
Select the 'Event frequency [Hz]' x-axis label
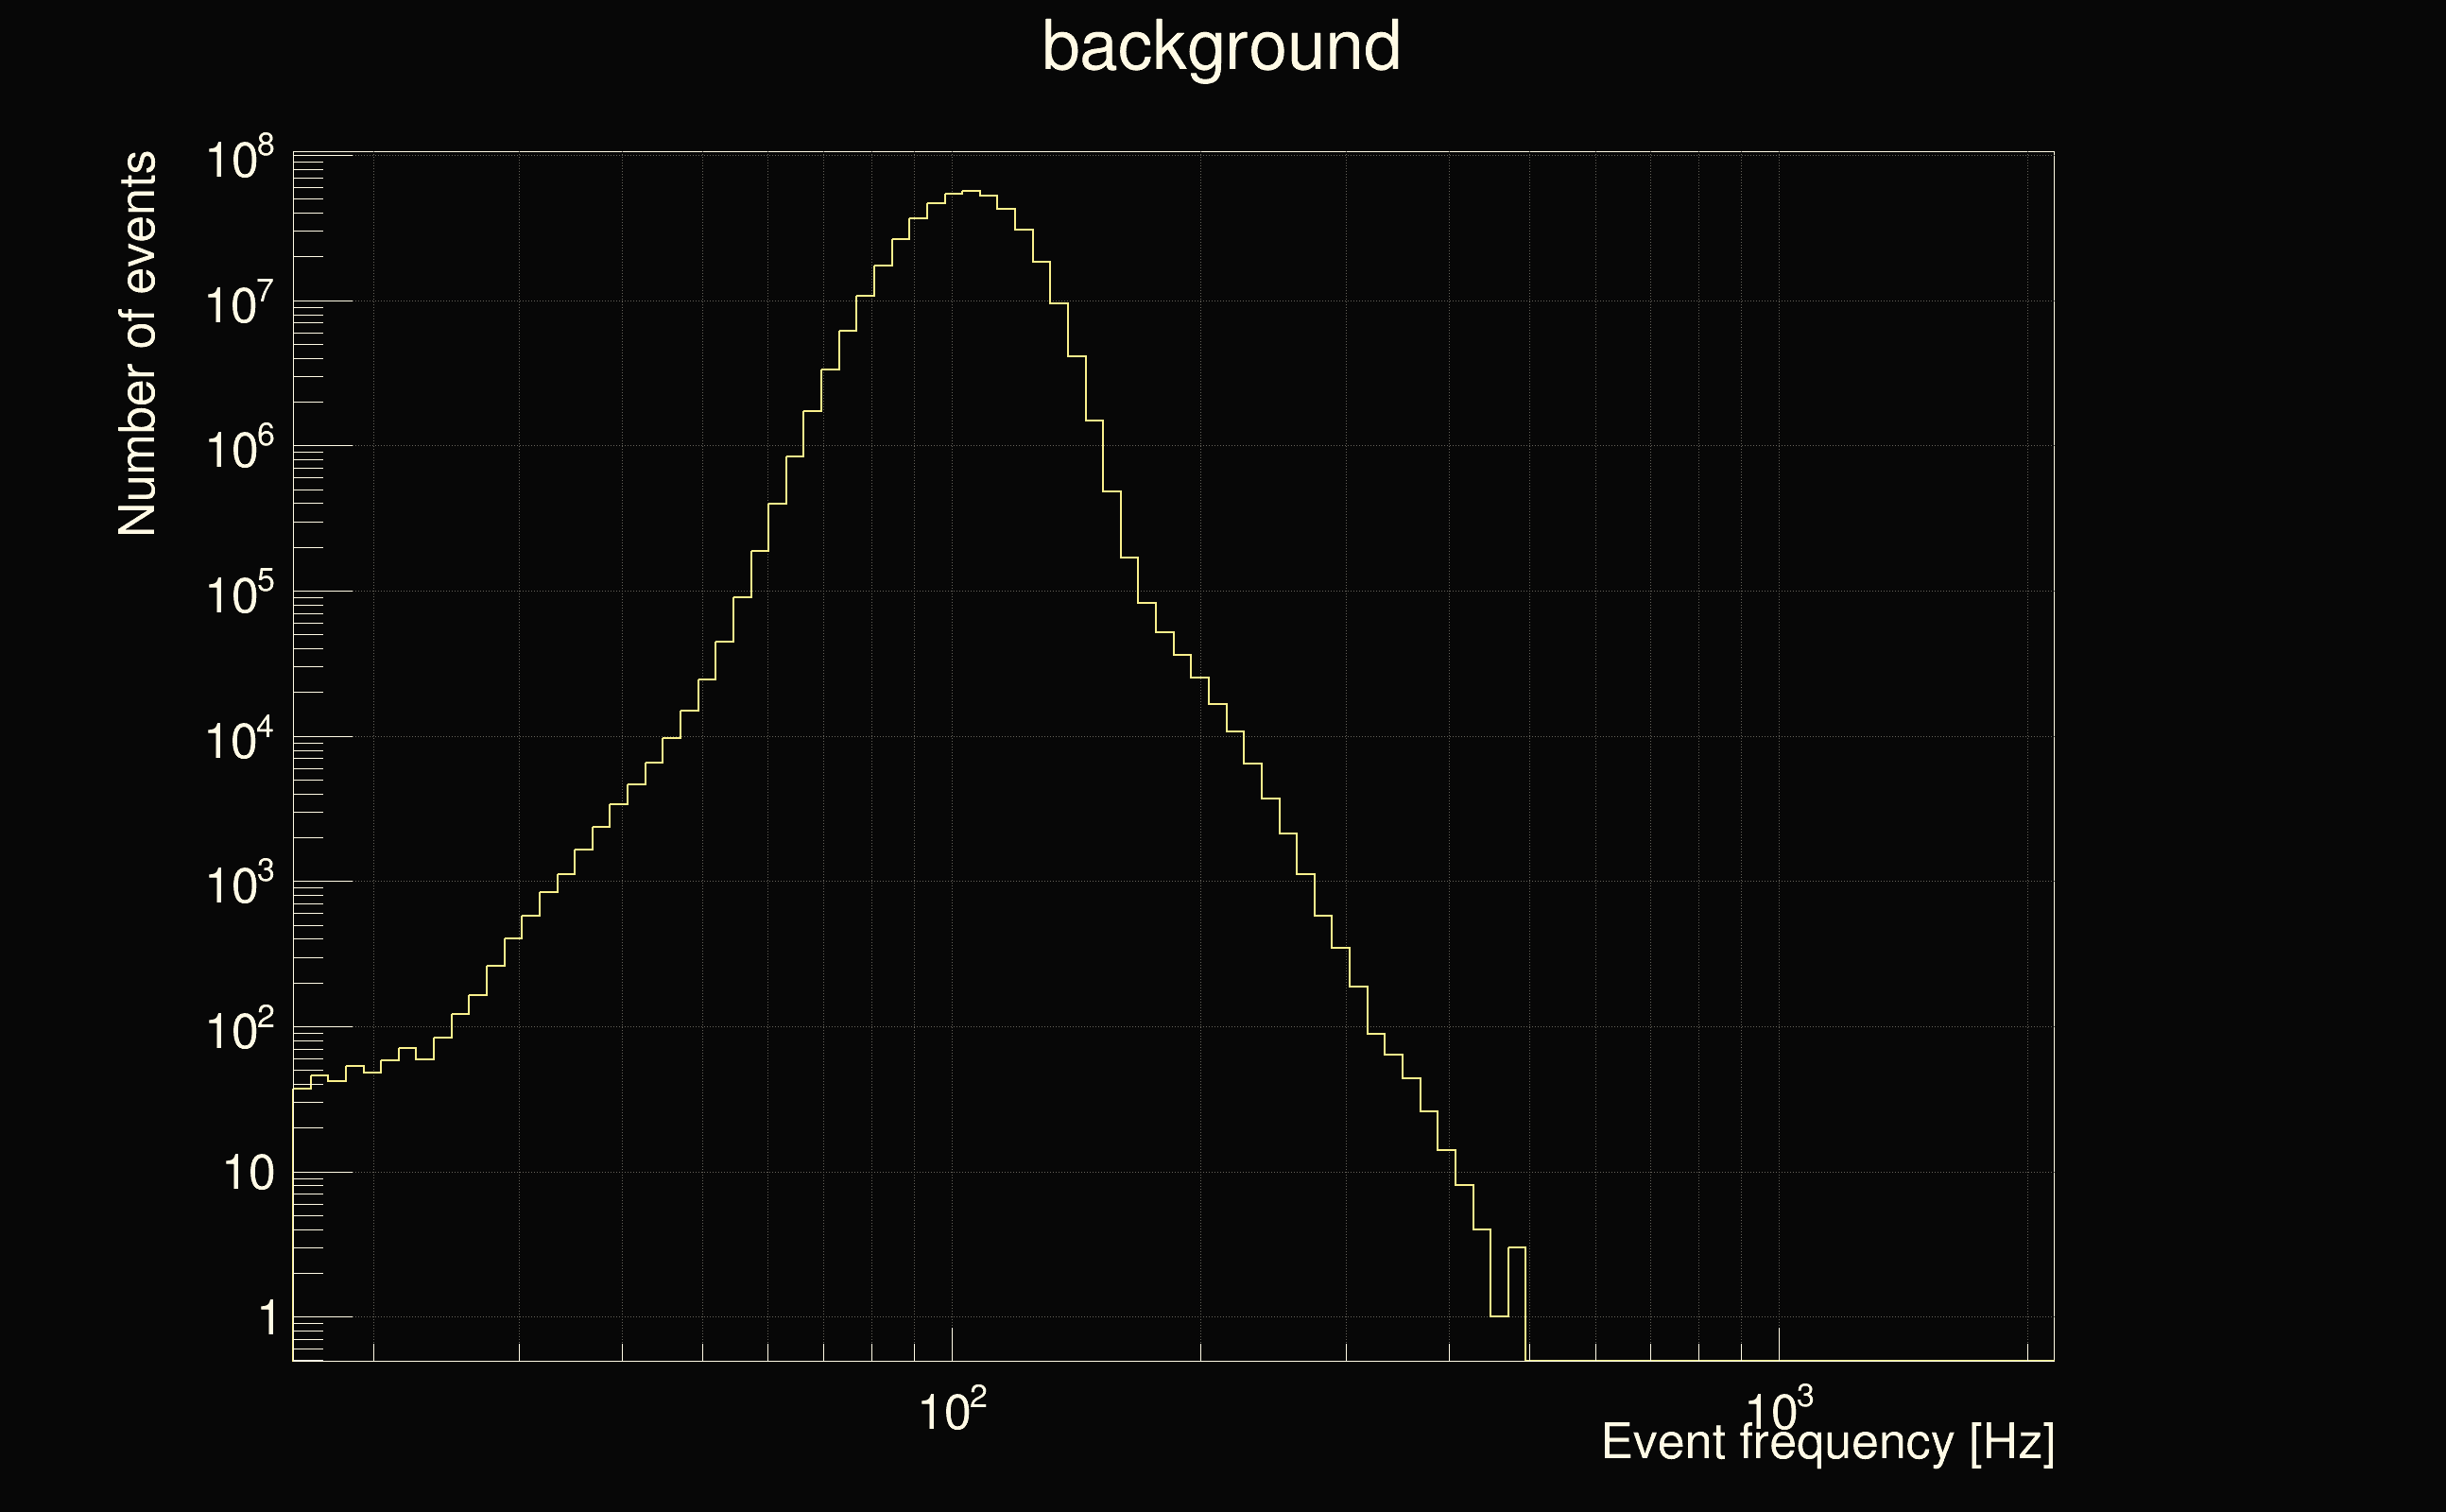coord(1828,1443)
